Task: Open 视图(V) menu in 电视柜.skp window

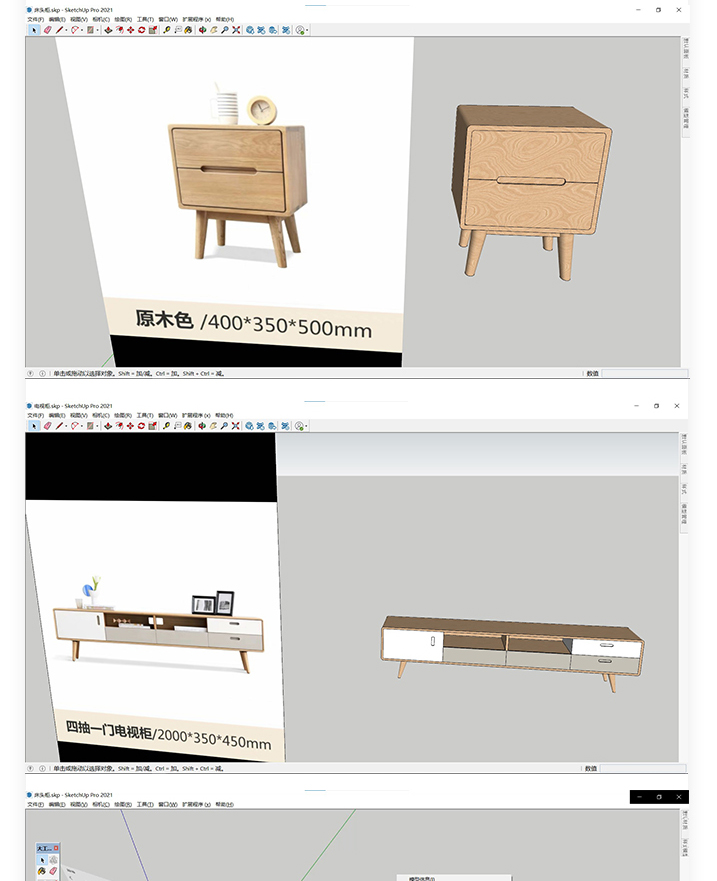Action: pos(79,415)
